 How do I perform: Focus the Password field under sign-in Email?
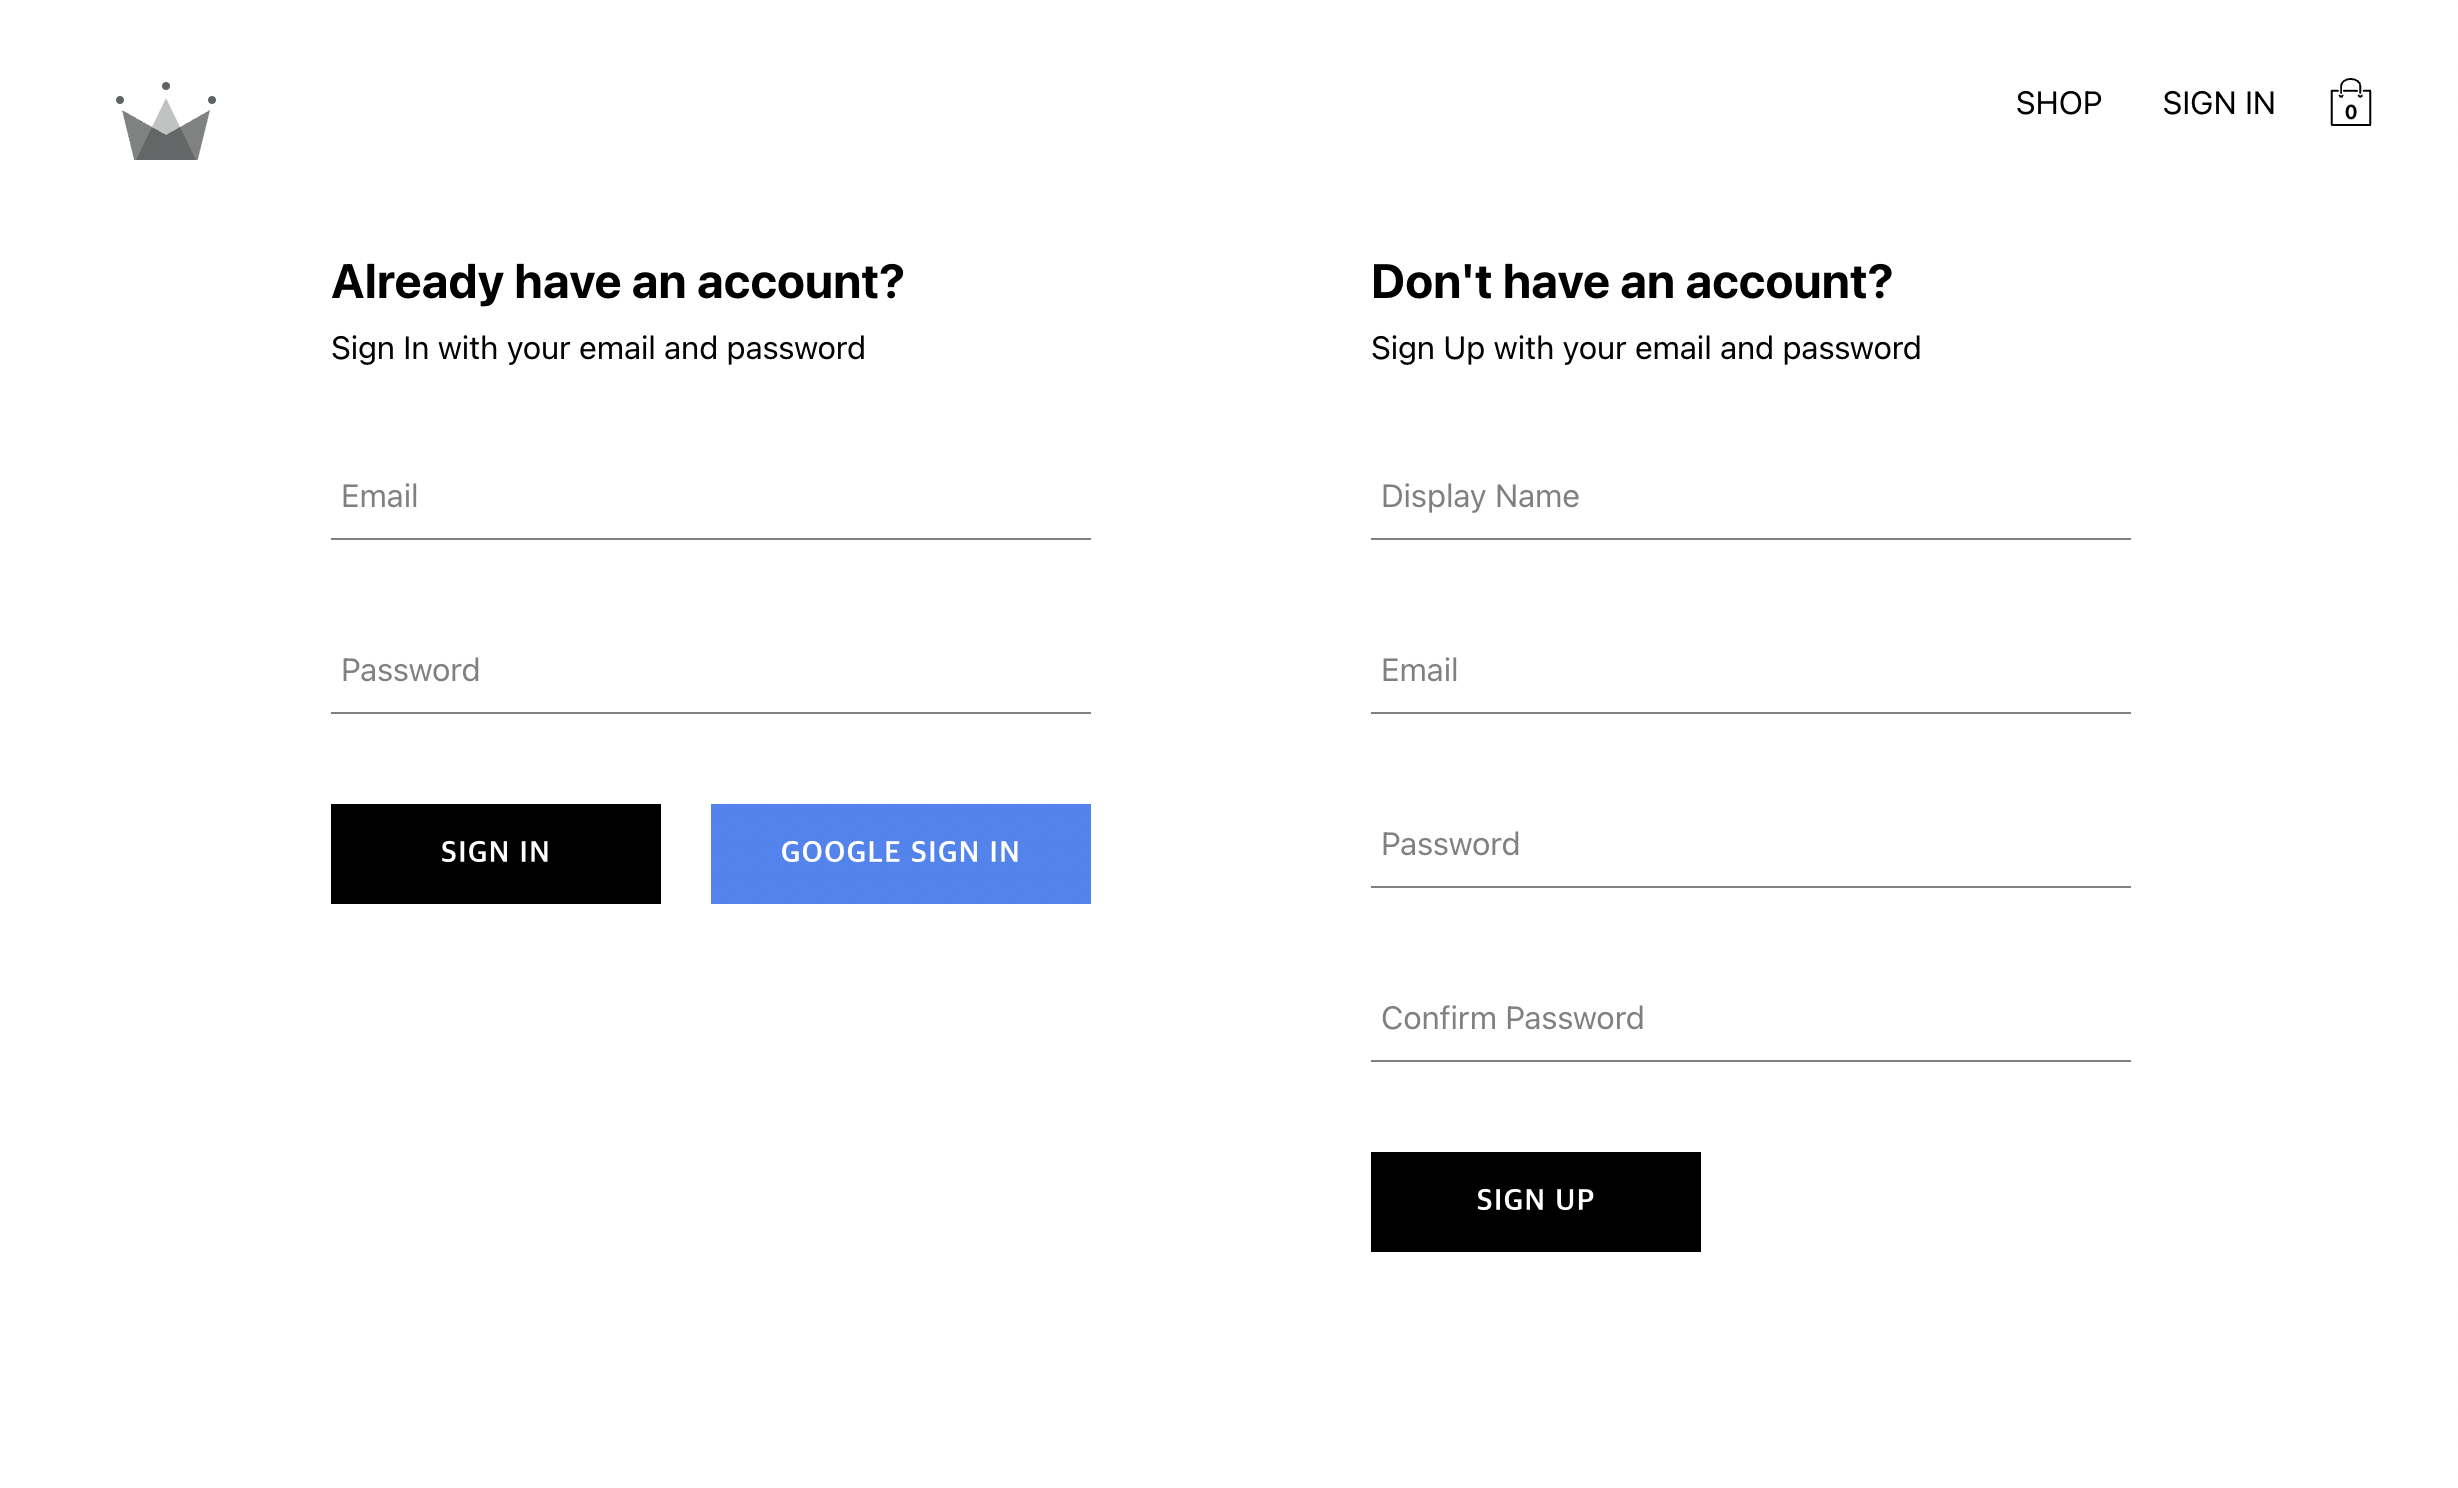click(711, 671)
